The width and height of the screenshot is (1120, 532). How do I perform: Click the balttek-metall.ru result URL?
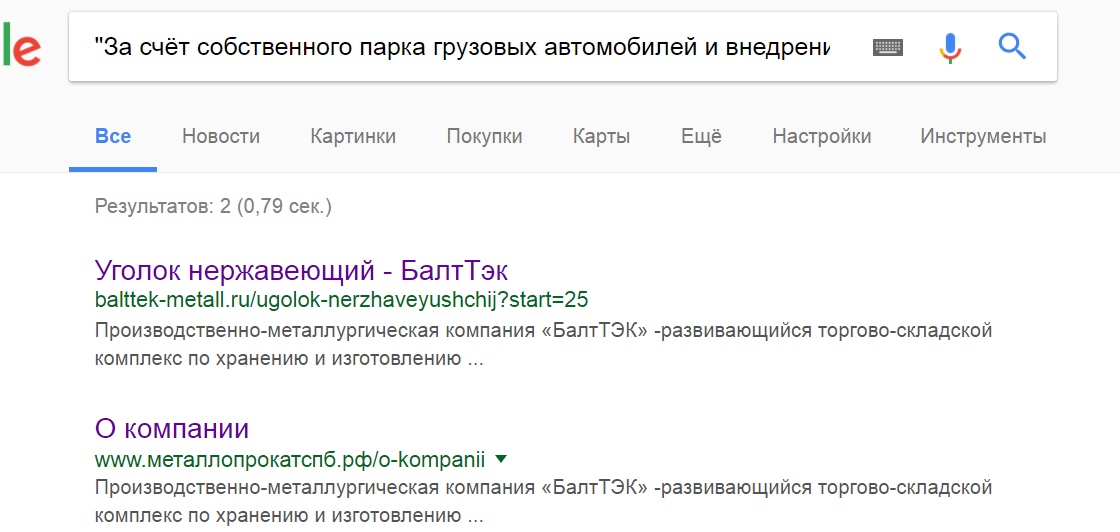click(x=340, y=299)
